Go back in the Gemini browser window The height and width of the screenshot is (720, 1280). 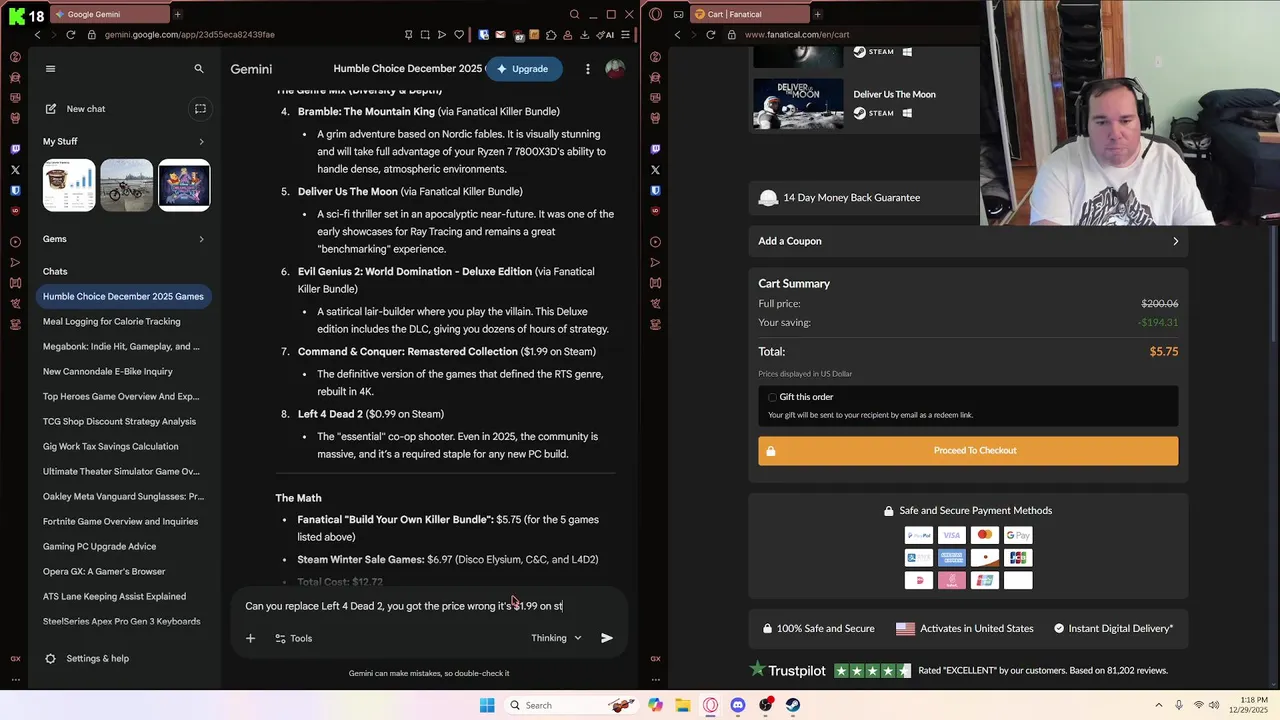coord(37,35)
